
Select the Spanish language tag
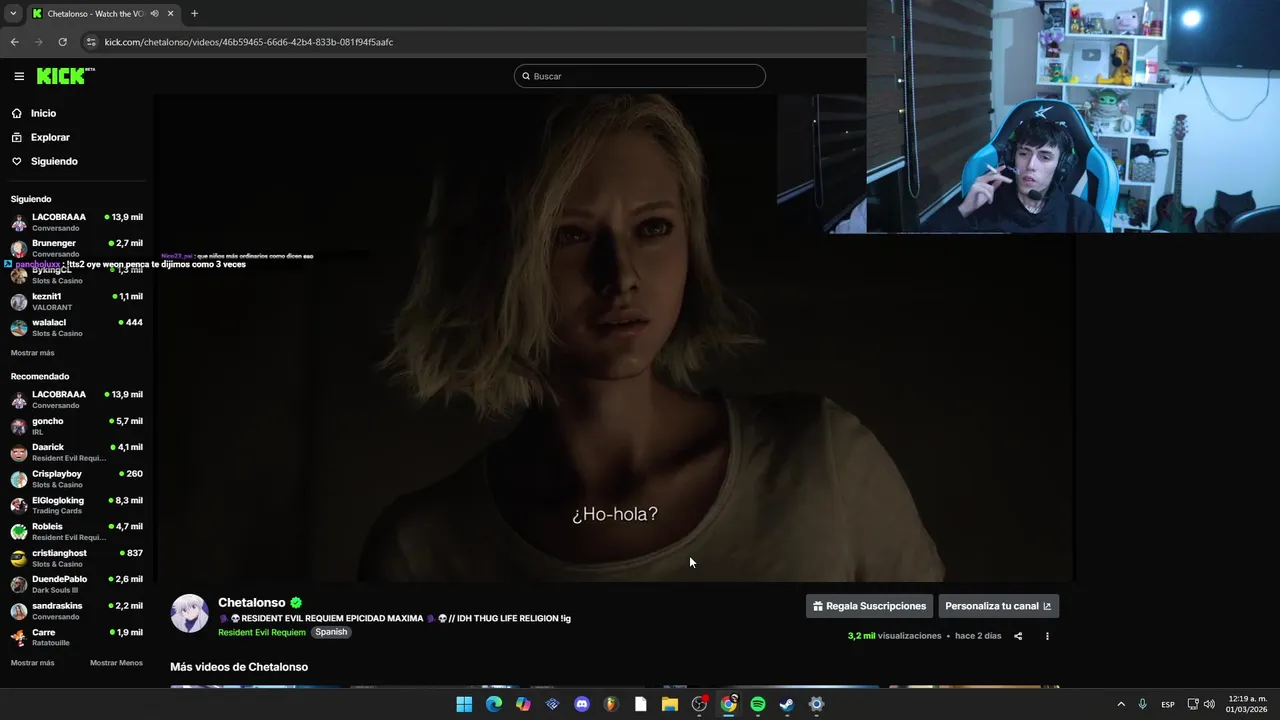(331, 632)
